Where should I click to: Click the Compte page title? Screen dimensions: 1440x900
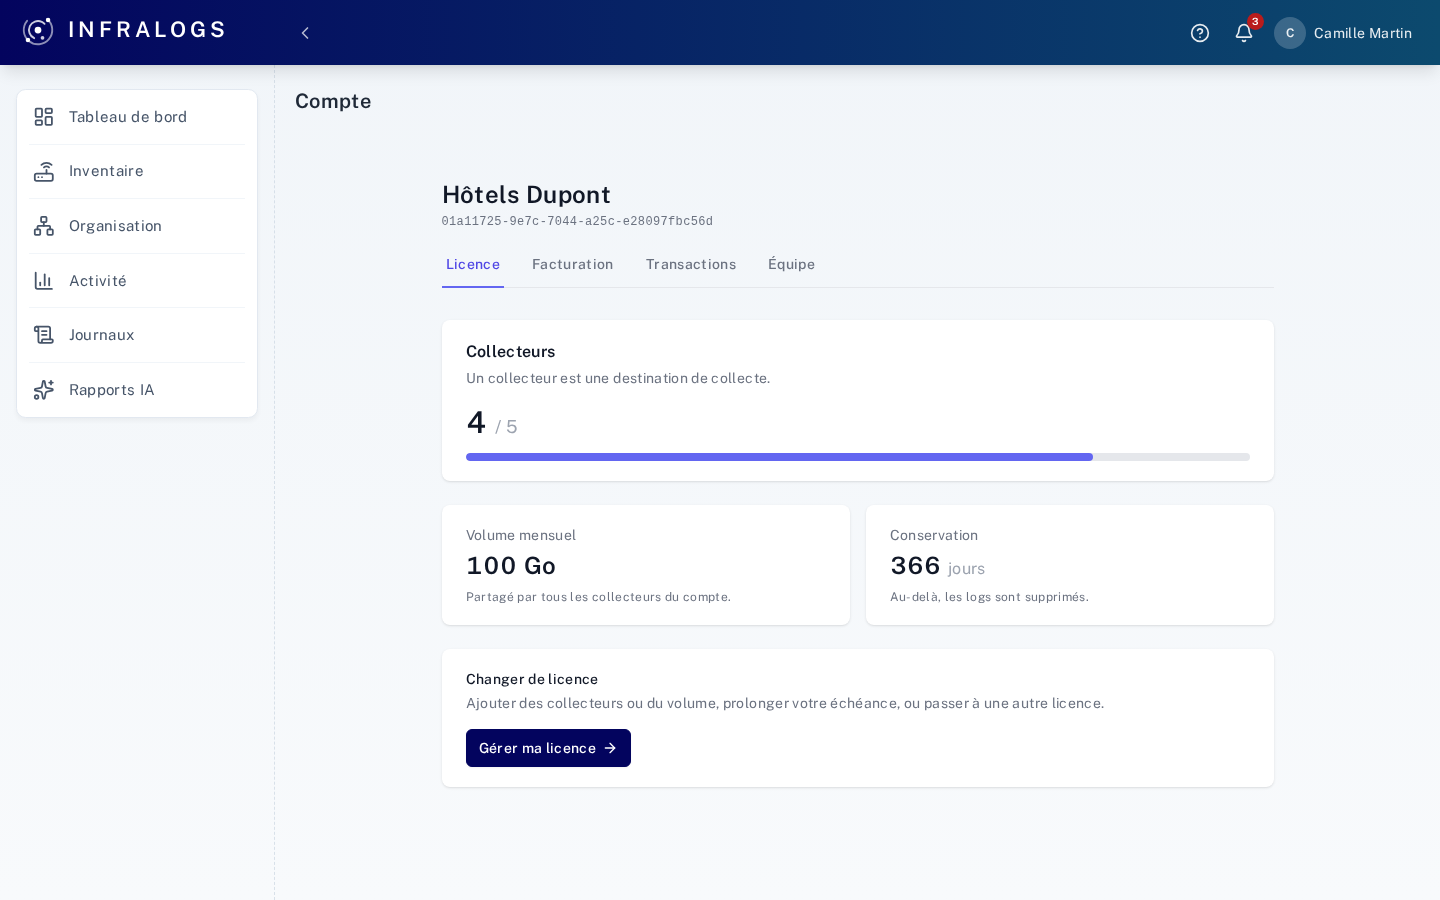pos(333,101)
